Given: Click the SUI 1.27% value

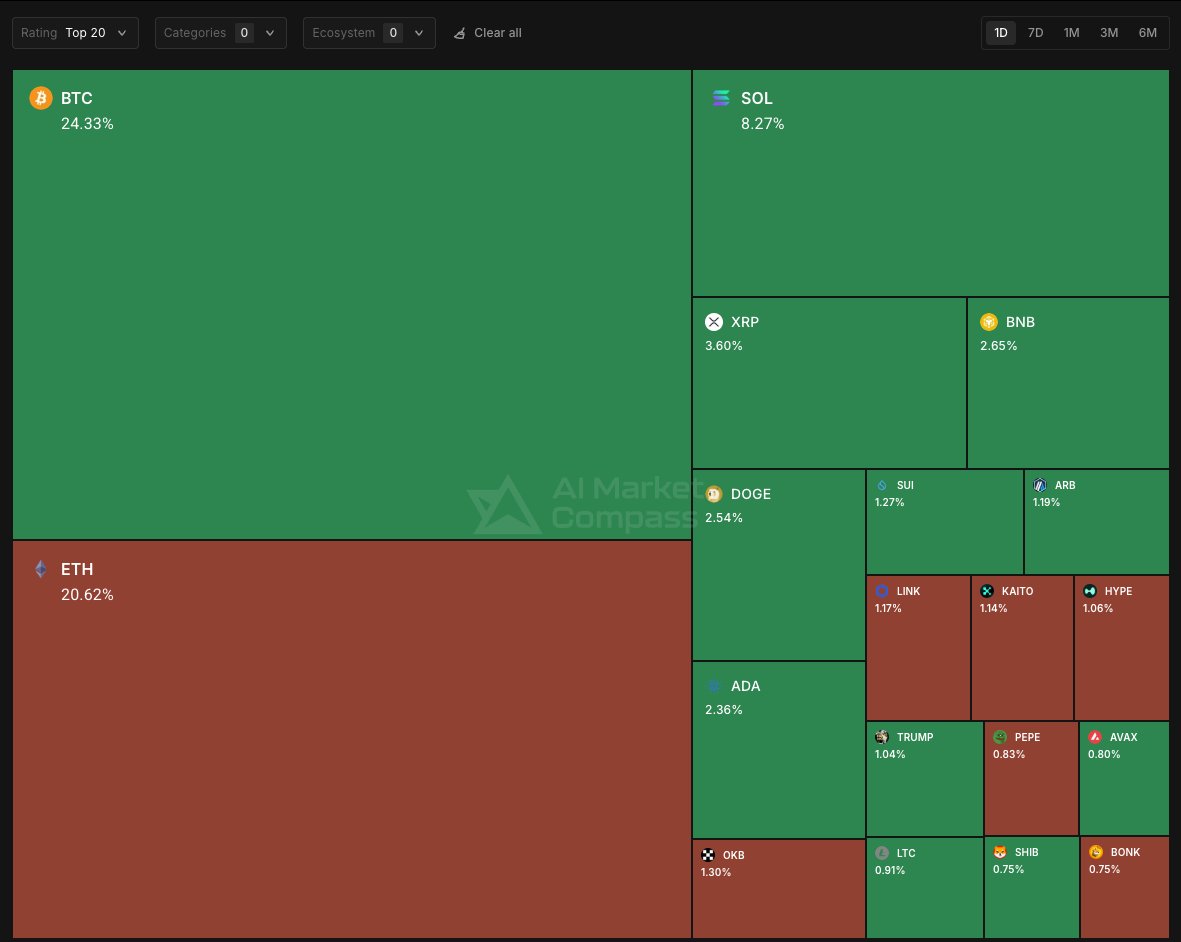Looking at the screenshot, I should (890, 502).
